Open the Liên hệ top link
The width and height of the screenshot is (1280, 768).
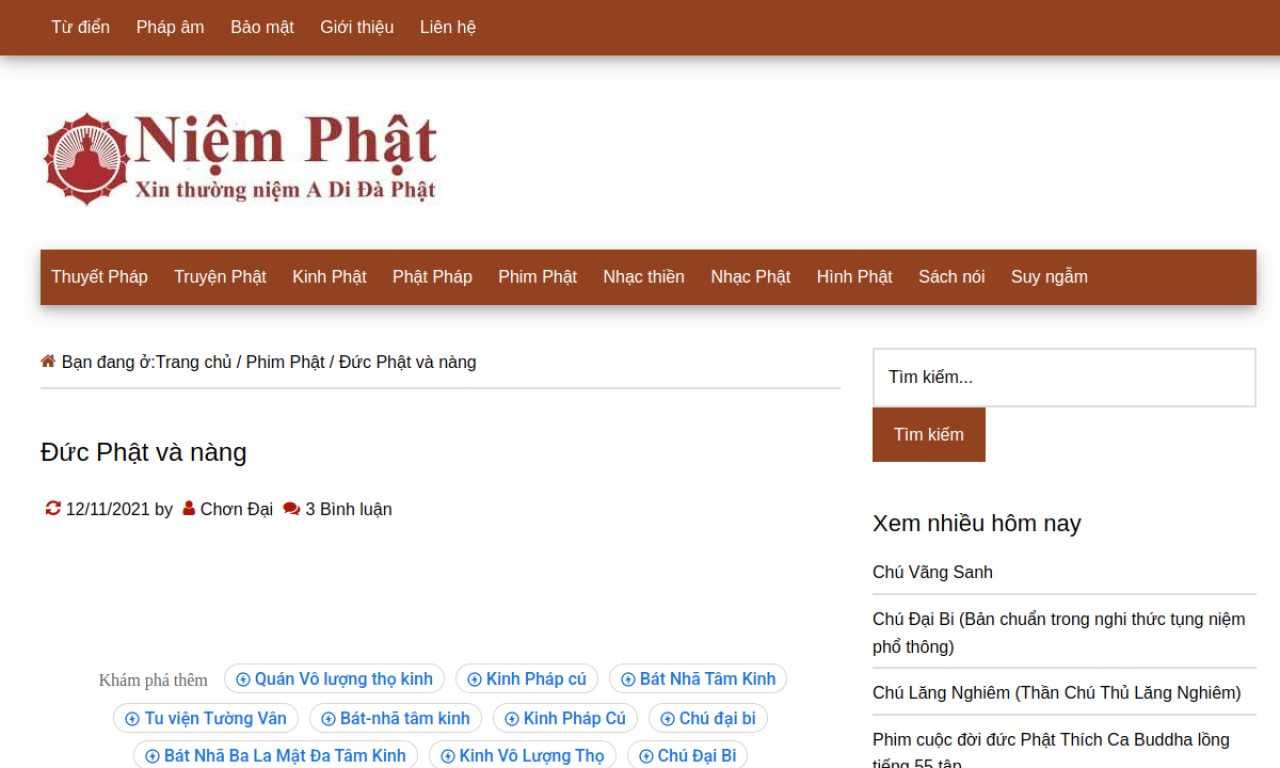(448, 27)
